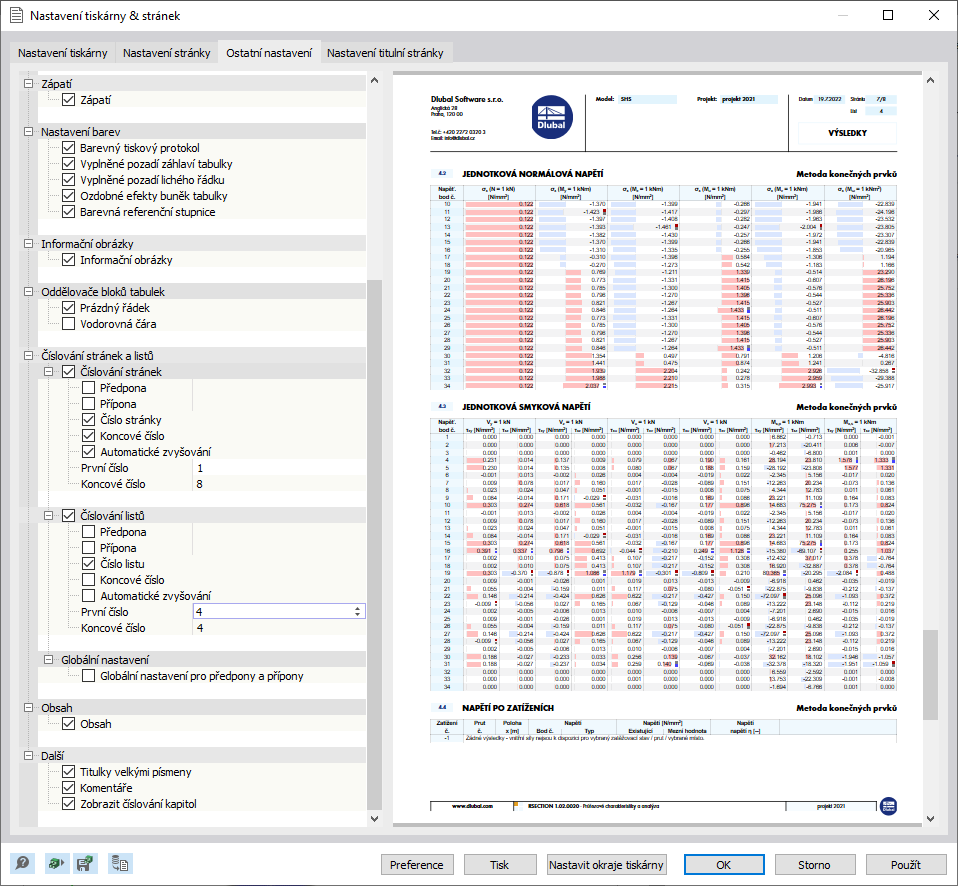Click small Dlubal logo in preview footer

[x=888, y=806]
